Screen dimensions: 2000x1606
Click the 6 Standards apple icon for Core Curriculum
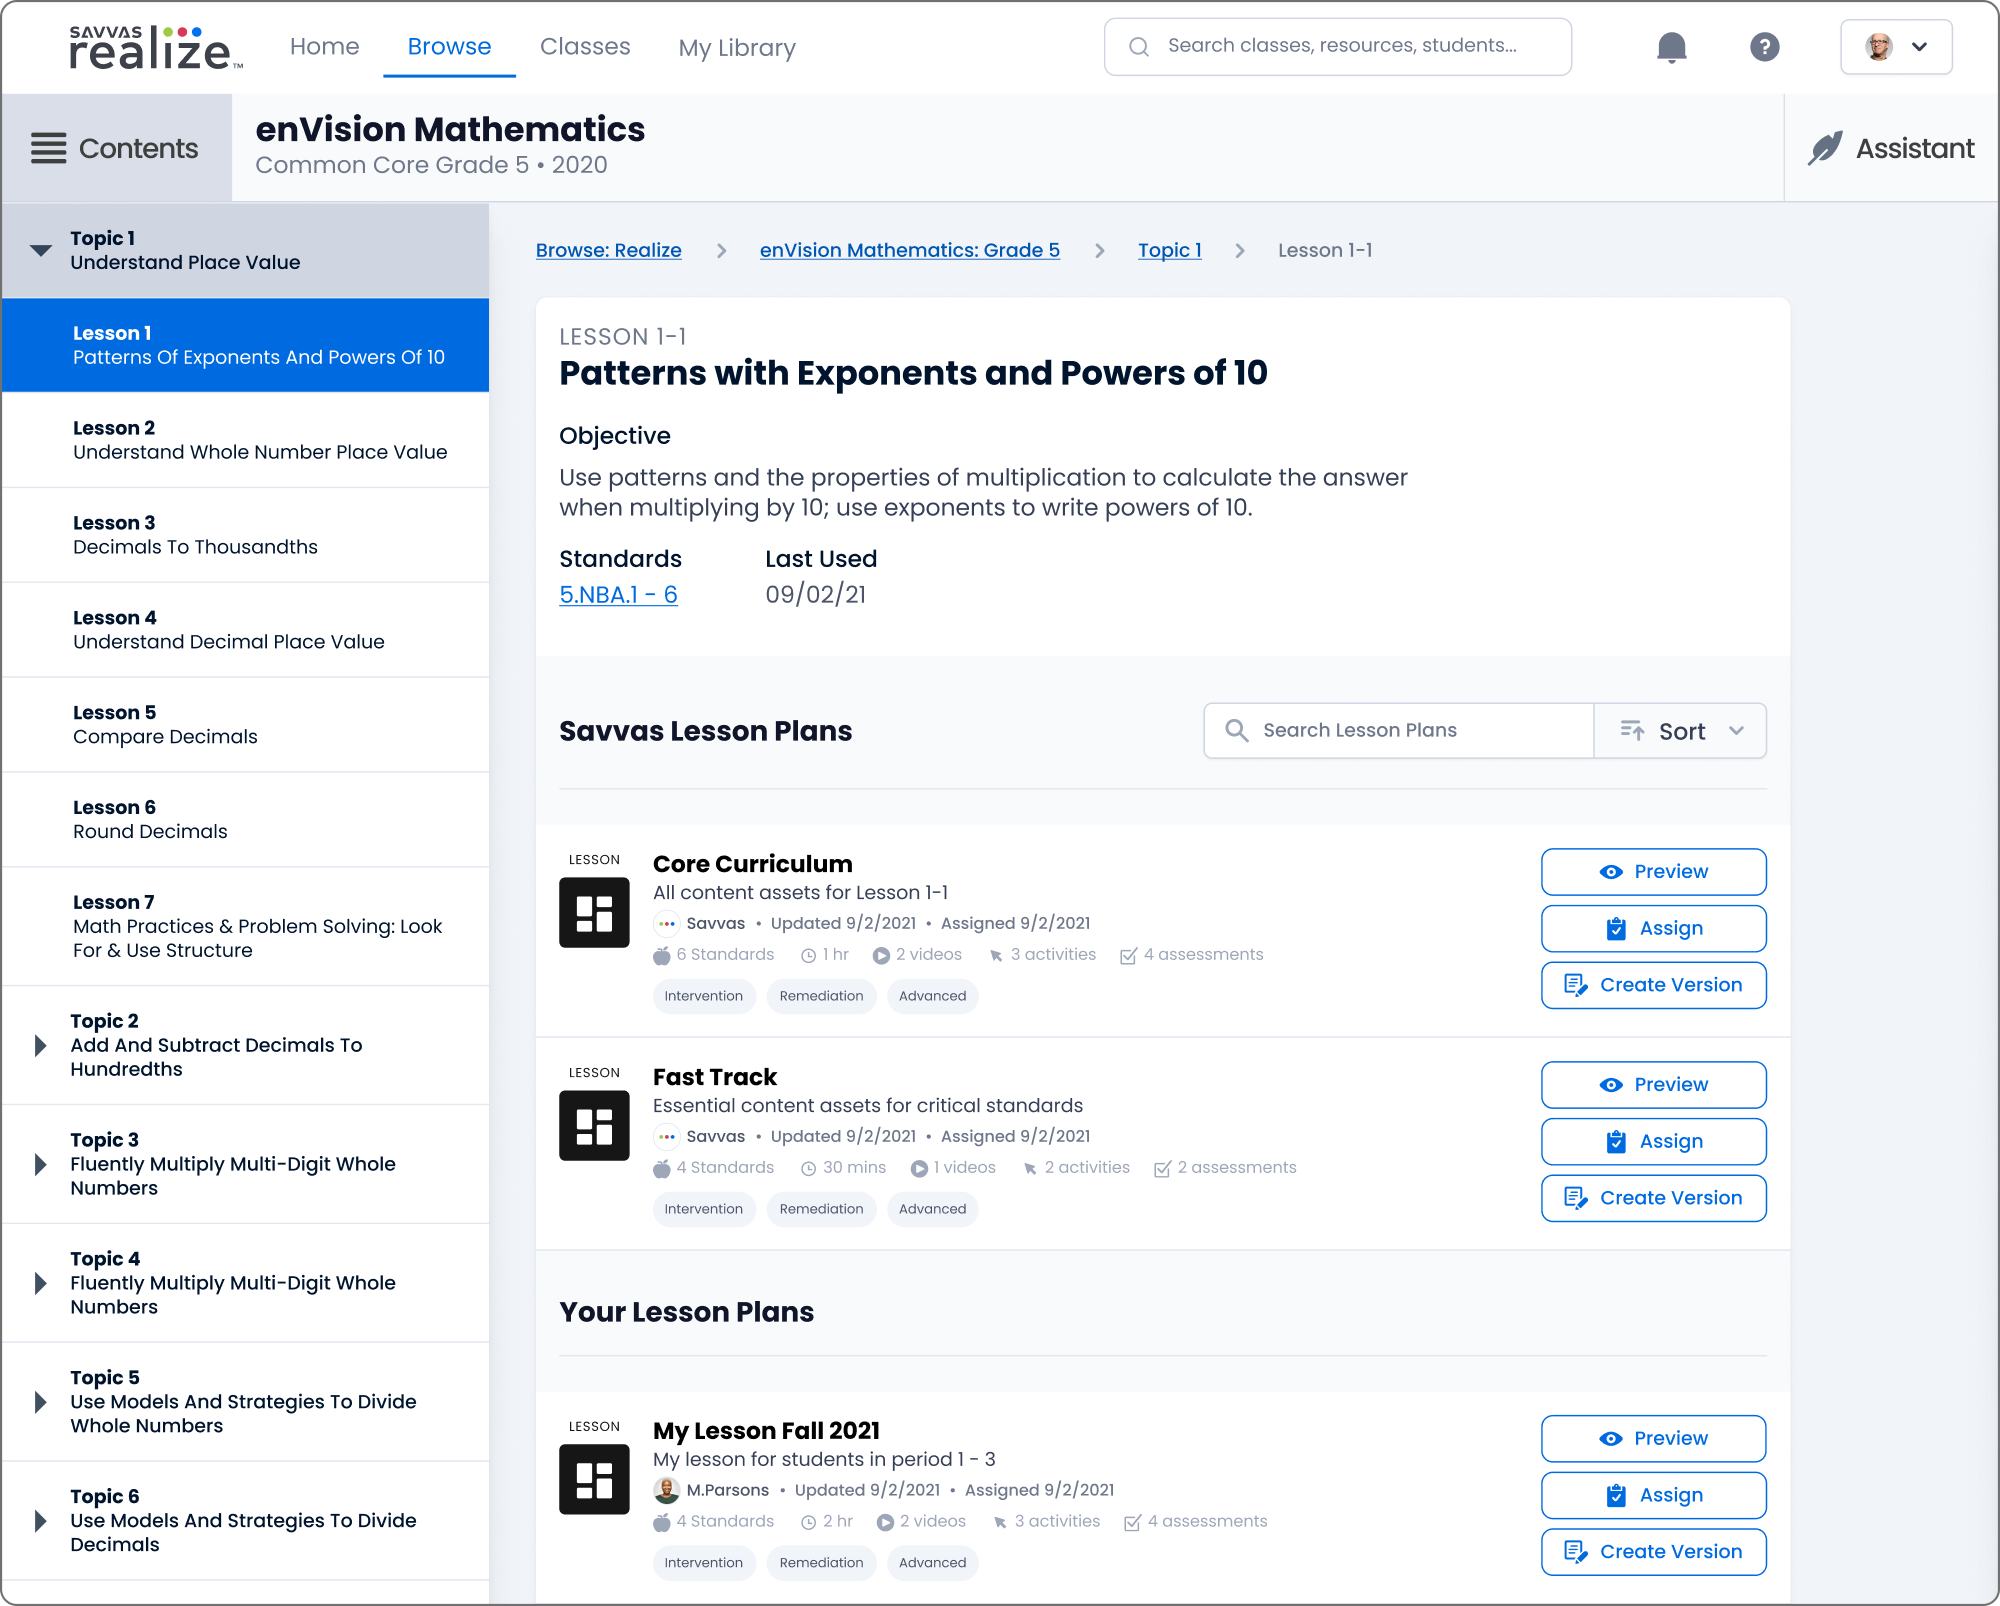661,955
